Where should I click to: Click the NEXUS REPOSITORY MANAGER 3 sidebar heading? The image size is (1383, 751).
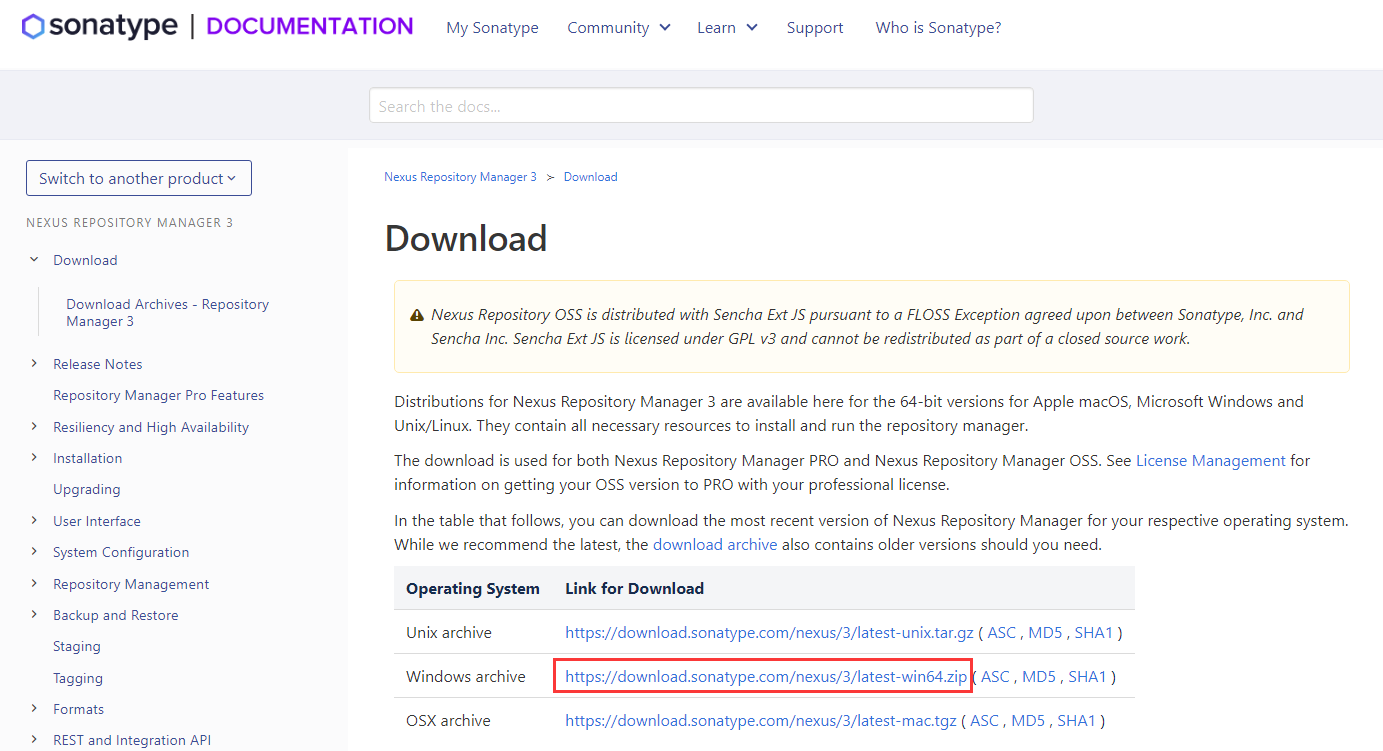pos(129,223)
